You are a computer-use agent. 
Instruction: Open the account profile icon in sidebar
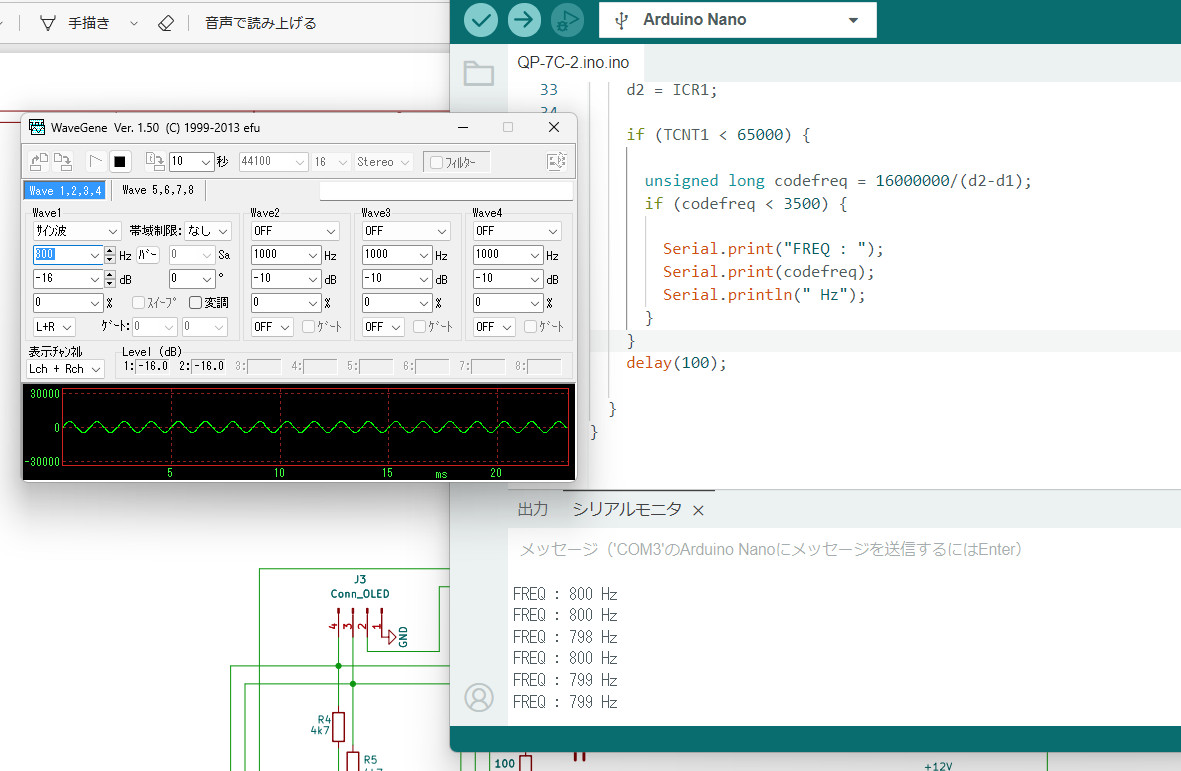point(479,697)
